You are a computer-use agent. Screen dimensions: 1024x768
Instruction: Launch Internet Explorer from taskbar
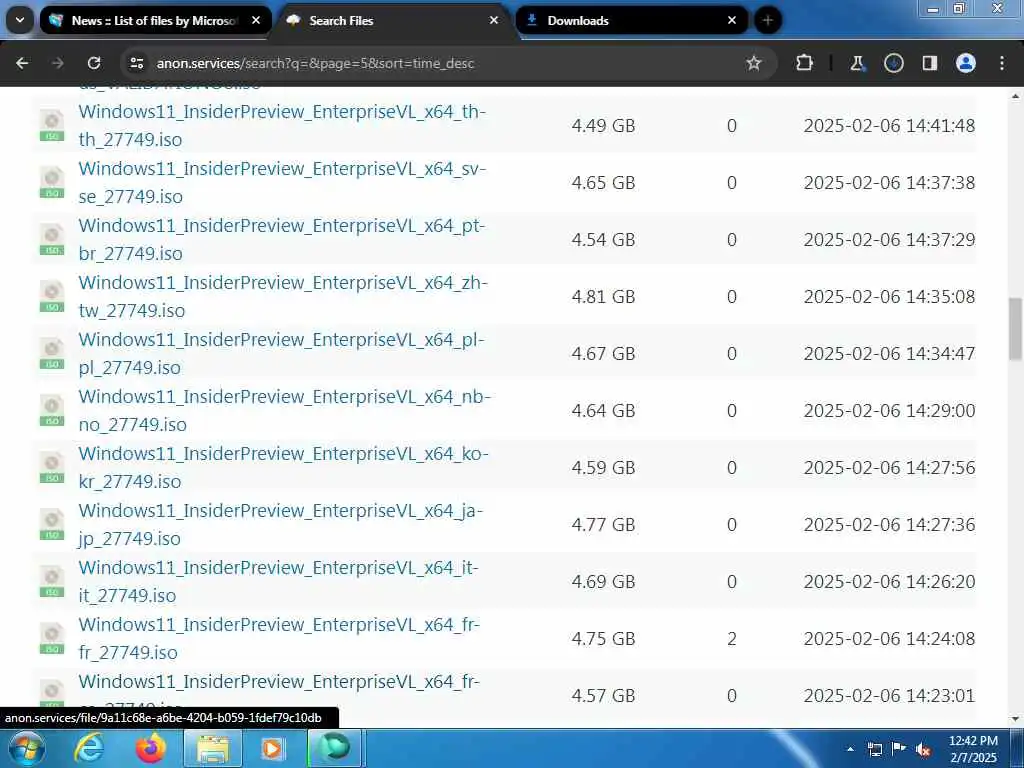pyautogui.click(x=89, y=748)
